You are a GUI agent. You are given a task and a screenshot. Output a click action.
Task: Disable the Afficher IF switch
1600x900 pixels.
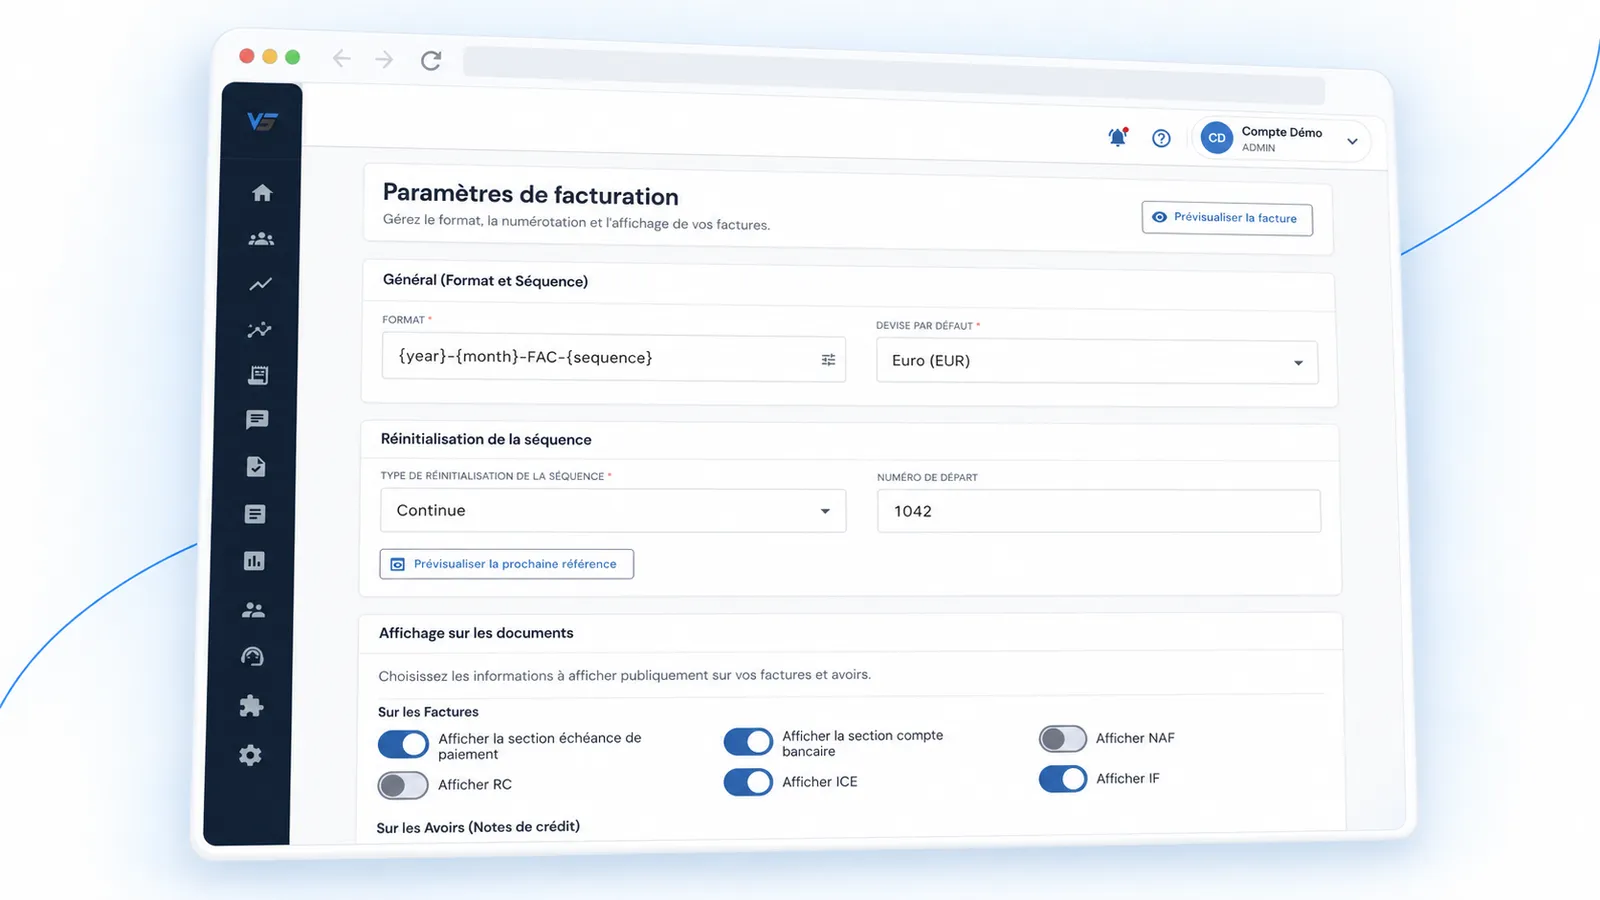coord(1063,779)
